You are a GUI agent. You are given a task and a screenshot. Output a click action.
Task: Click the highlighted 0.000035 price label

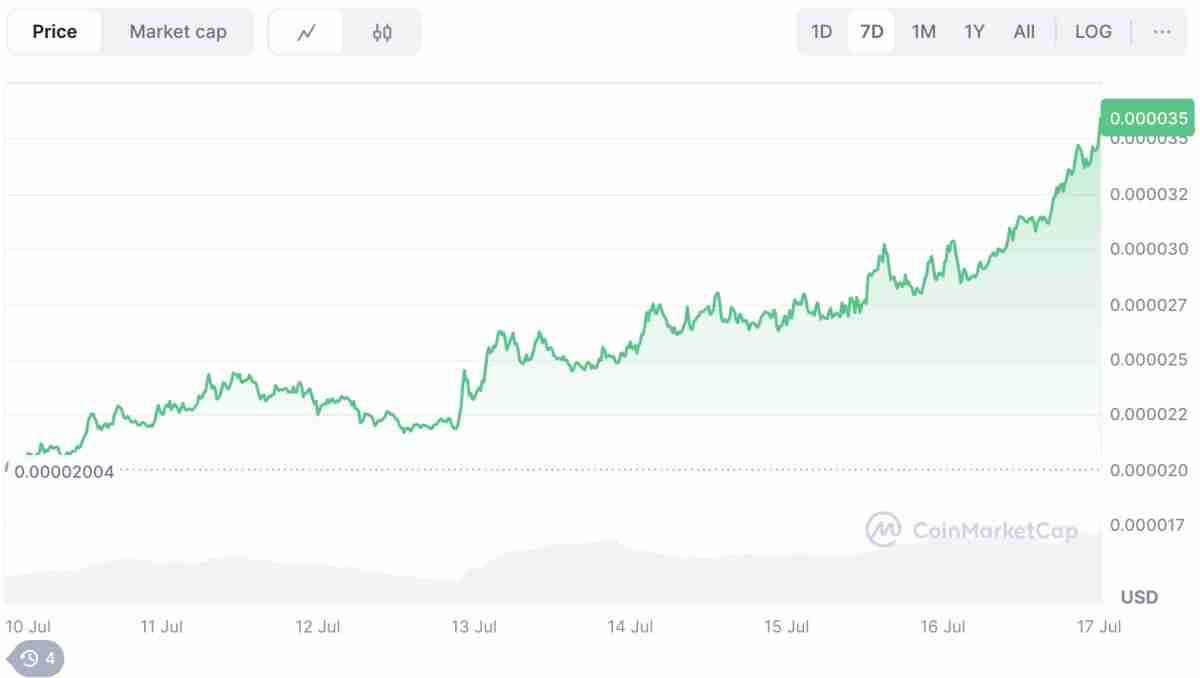pos(1148,118)
